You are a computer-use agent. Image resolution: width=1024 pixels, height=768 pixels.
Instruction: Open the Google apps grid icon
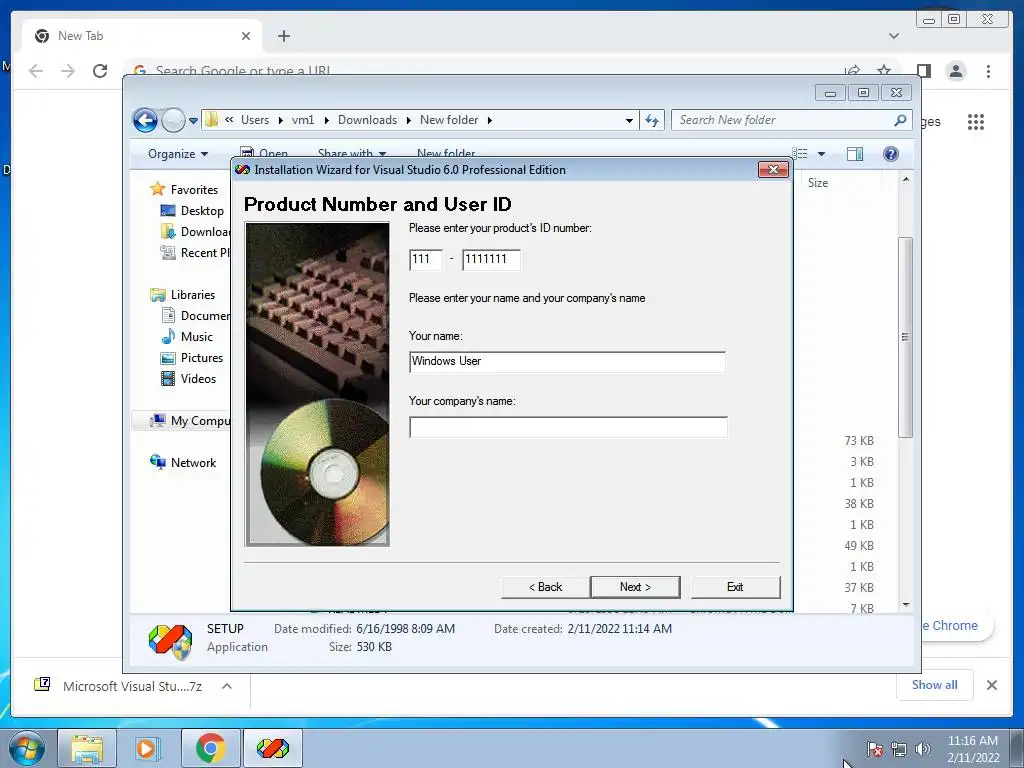[x=976, y=121]
